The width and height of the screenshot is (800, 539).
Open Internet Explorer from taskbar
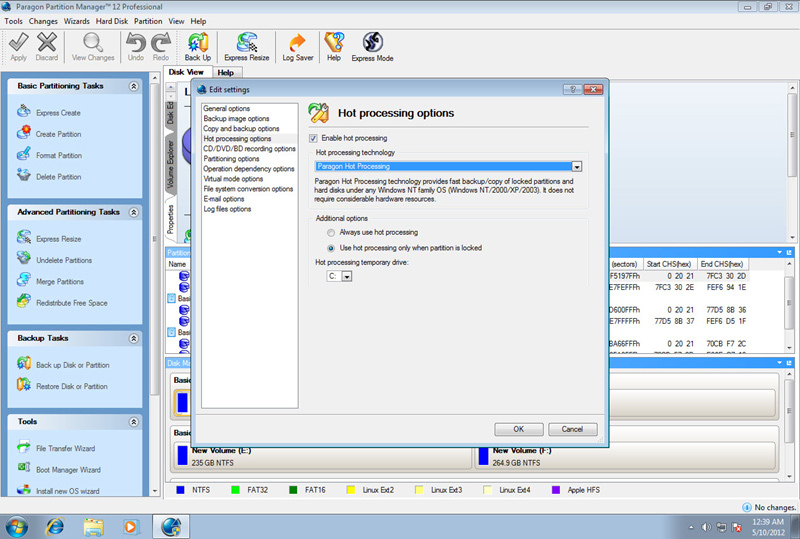pyautogui.click(x=55, y=526)
